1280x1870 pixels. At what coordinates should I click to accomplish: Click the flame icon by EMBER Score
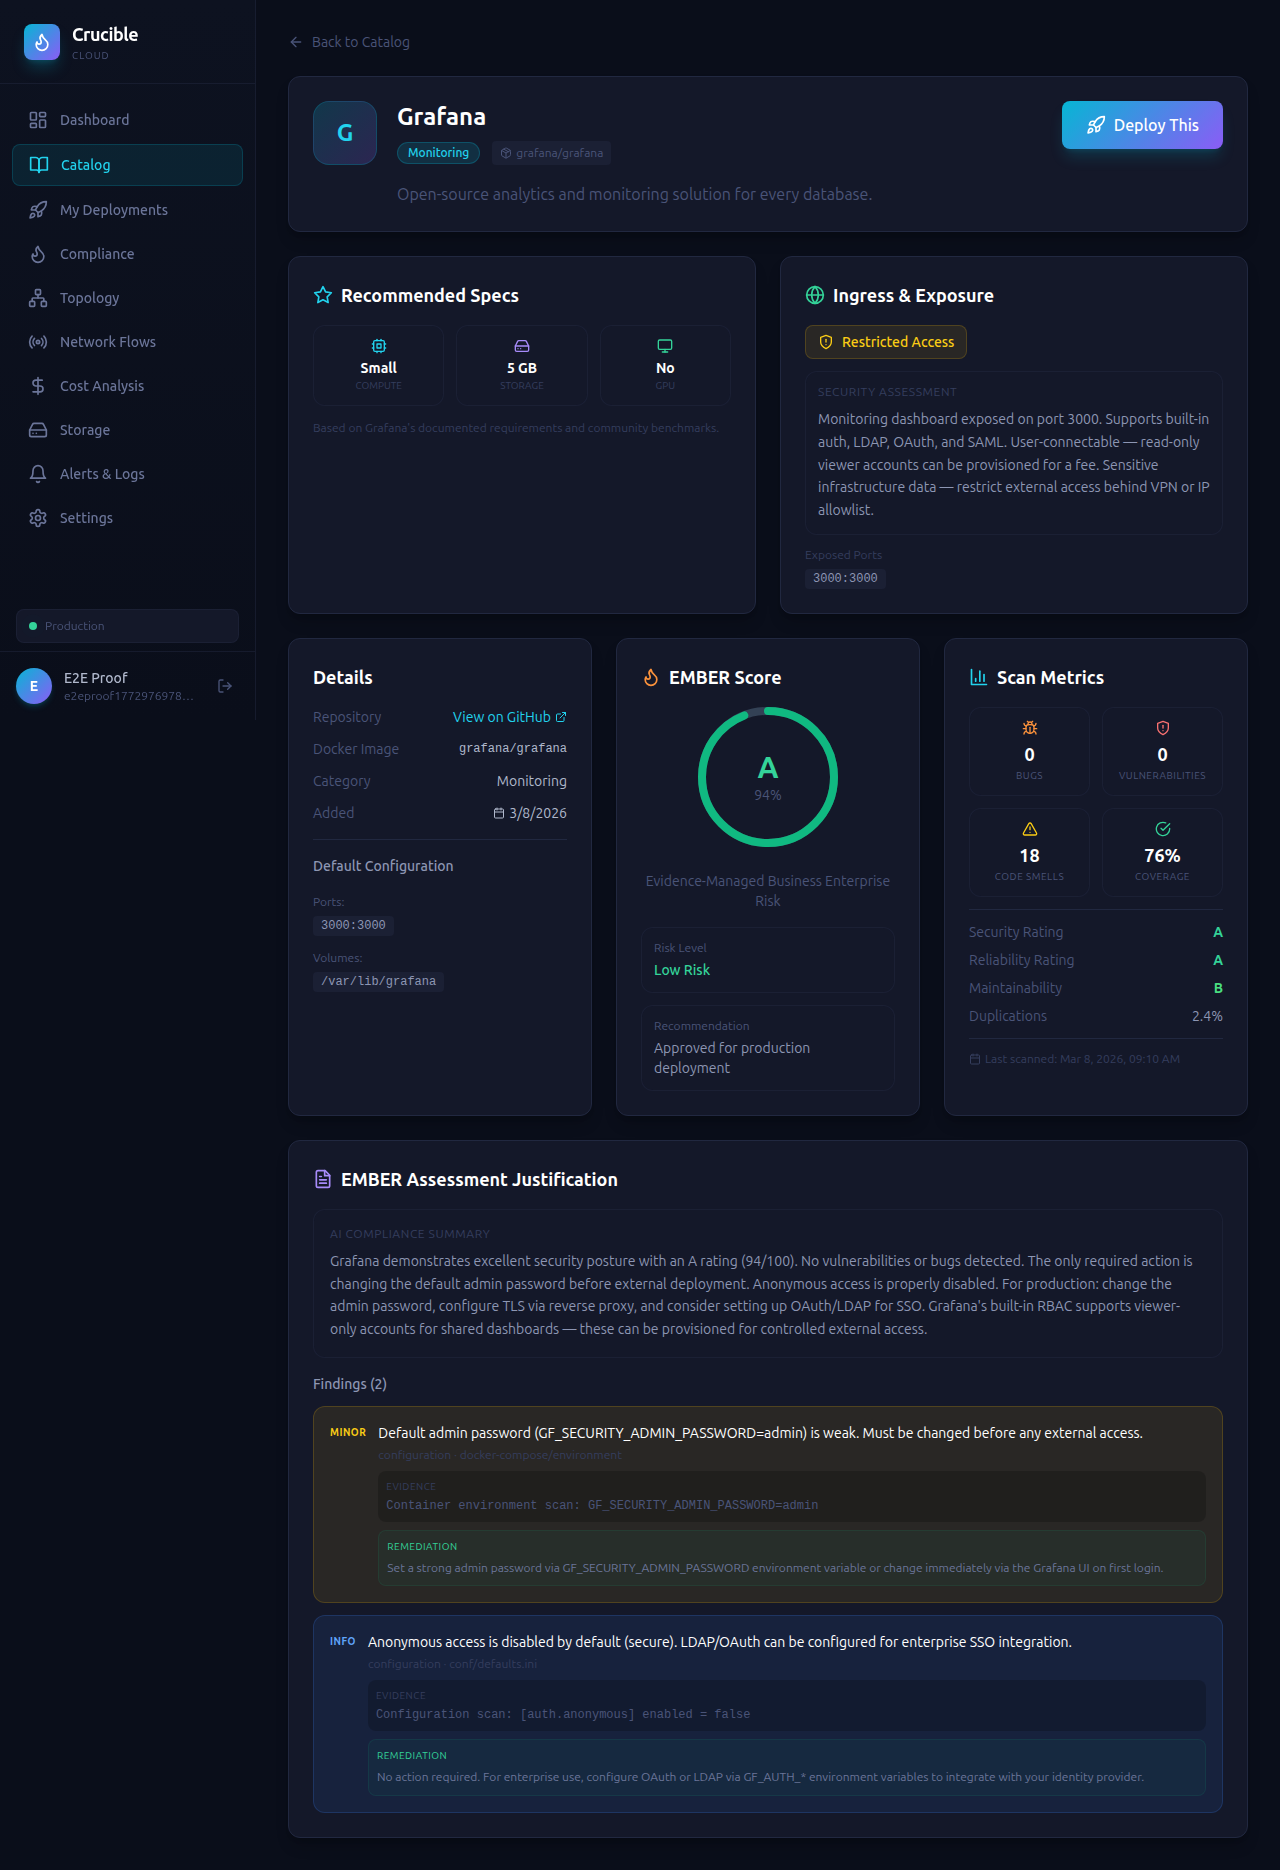(x=651, y=678)
